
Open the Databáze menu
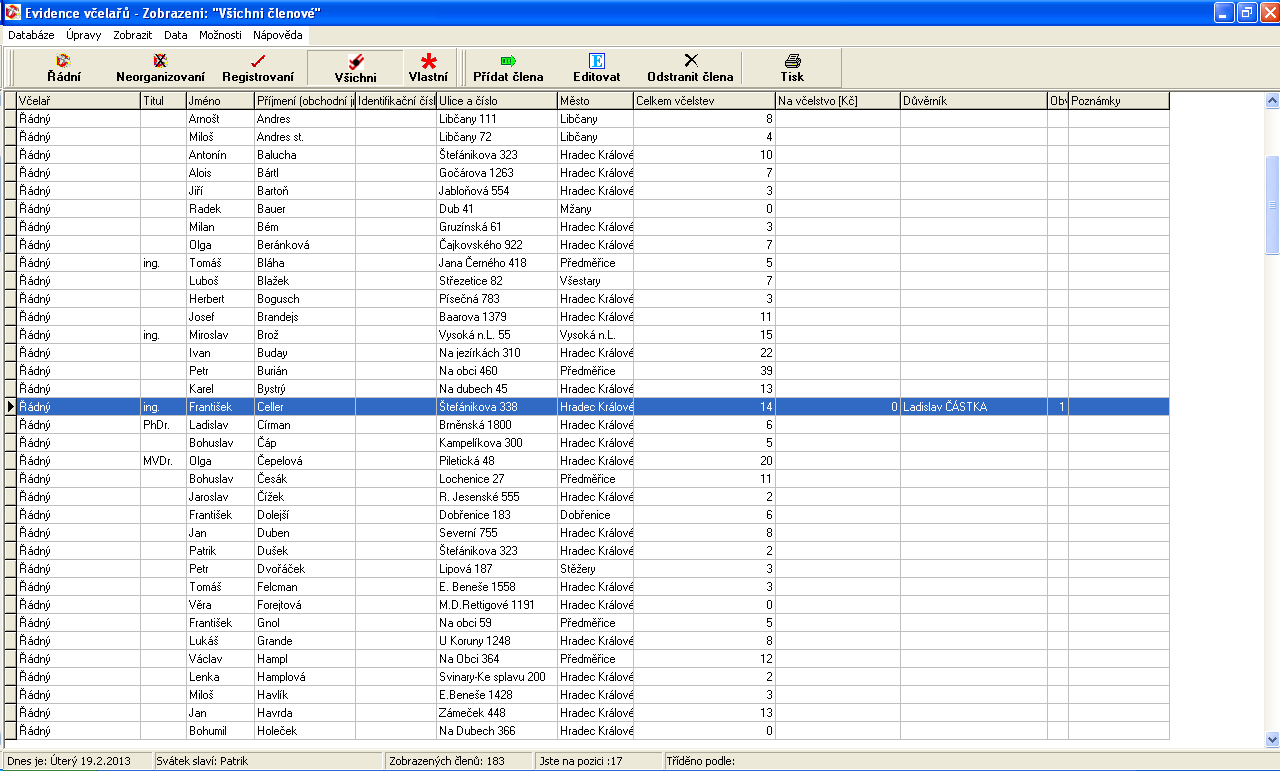coord(31,34)
